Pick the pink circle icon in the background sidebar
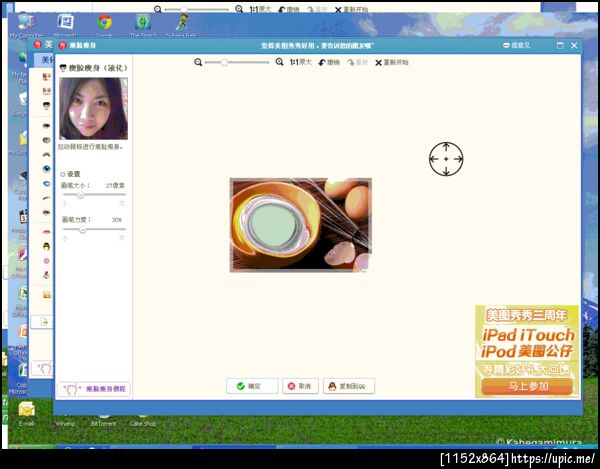Viewport: 600px width, 469px height. pos(46,261)
